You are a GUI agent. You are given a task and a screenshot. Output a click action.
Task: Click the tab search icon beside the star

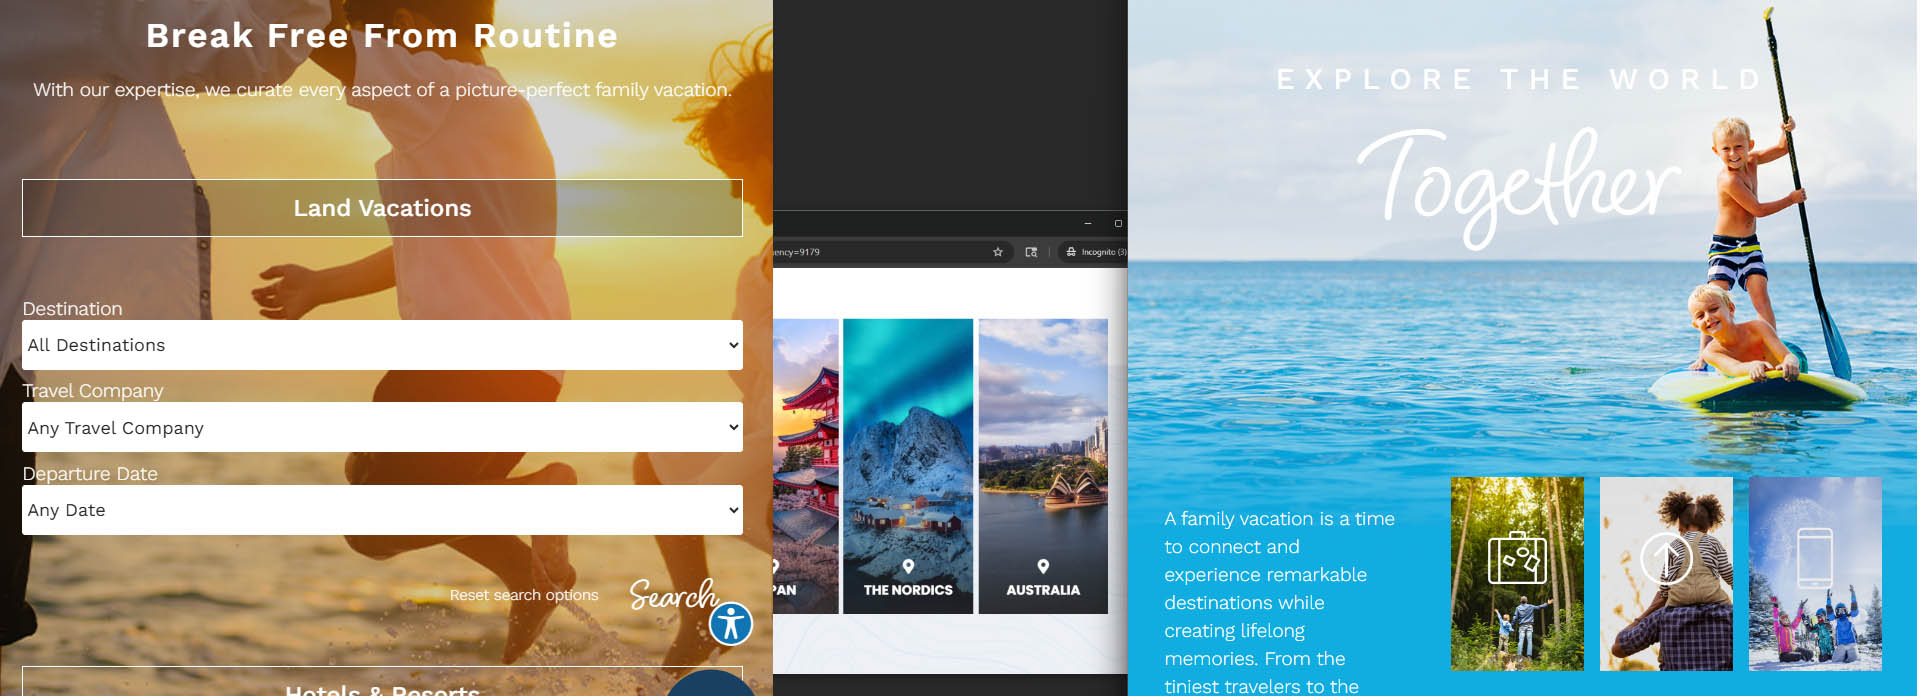1031,252
